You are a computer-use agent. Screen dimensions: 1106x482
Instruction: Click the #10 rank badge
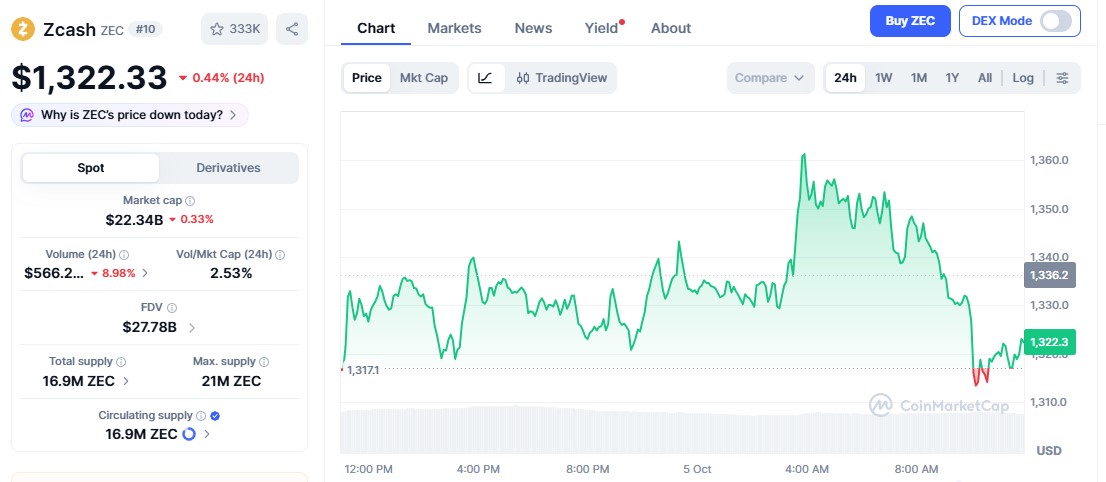(146, 29)
